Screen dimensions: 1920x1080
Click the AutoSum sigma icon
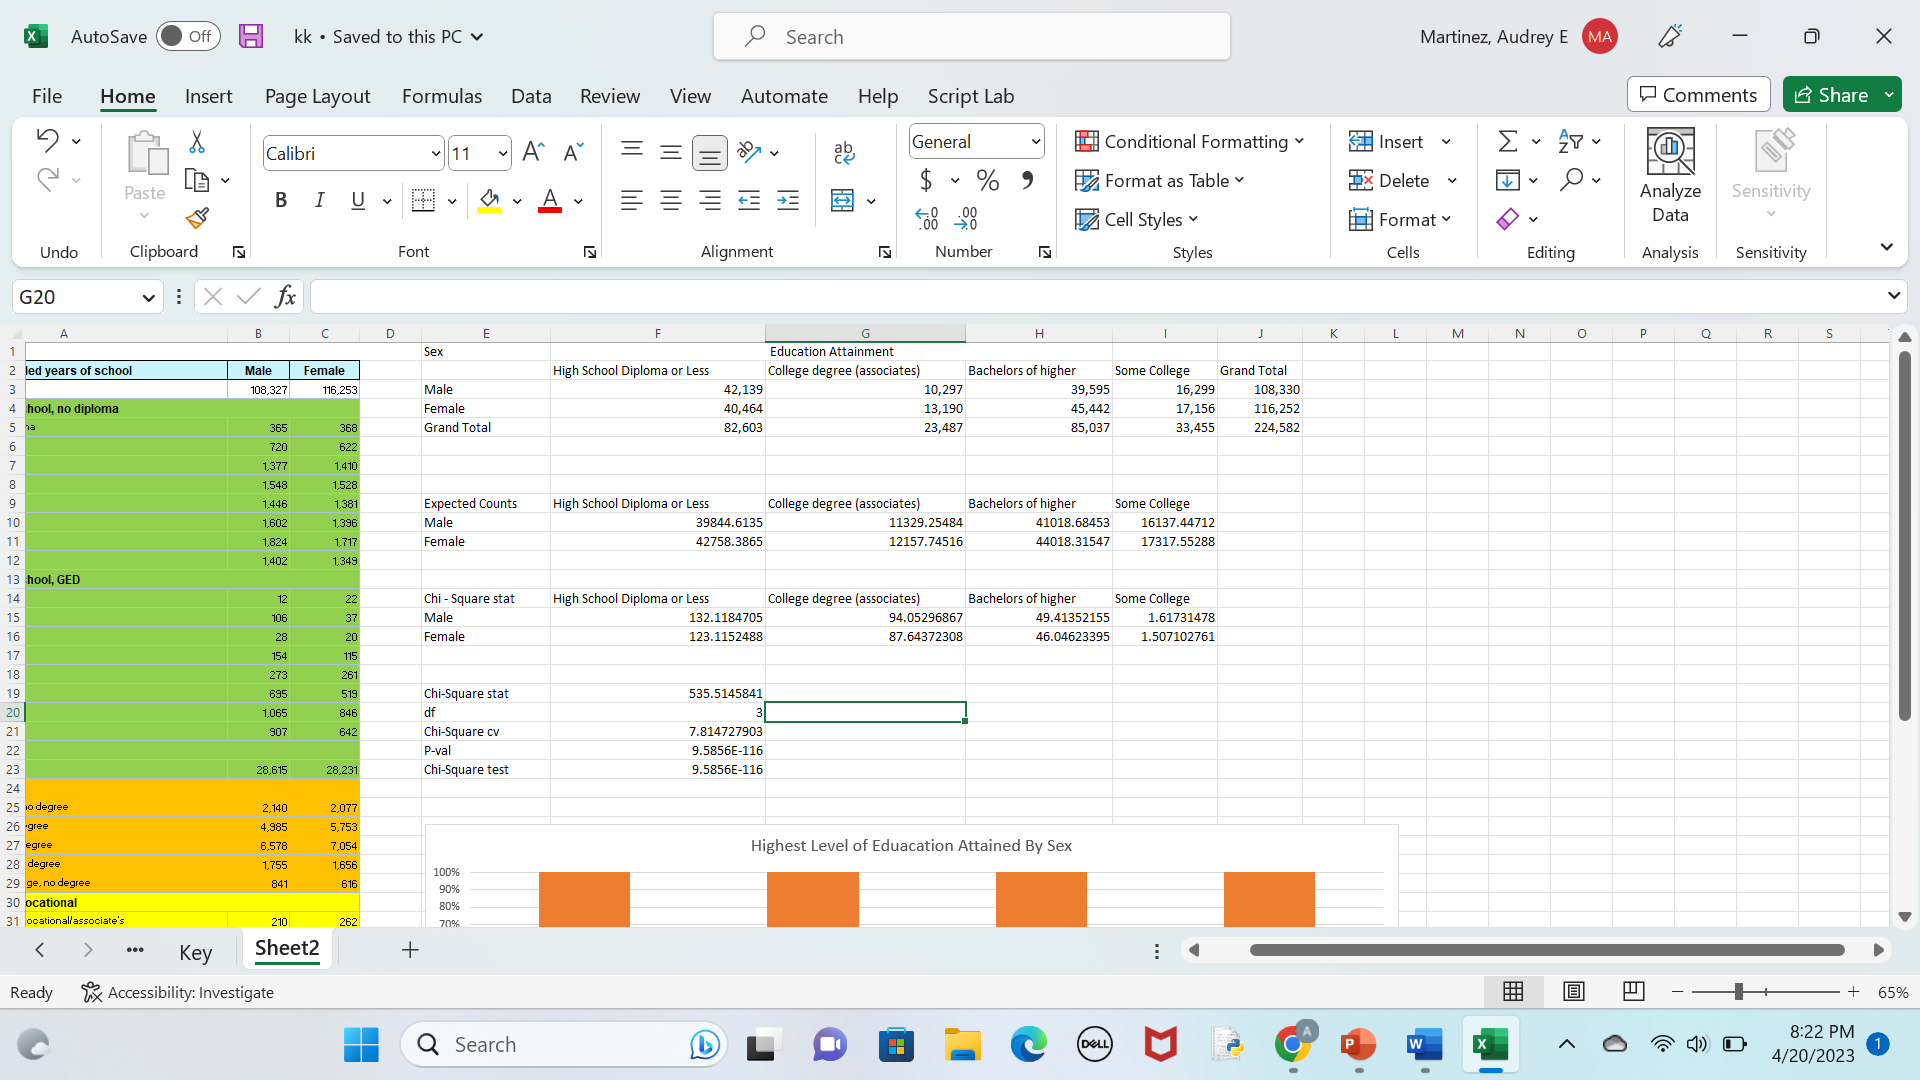click(1508, 142)
